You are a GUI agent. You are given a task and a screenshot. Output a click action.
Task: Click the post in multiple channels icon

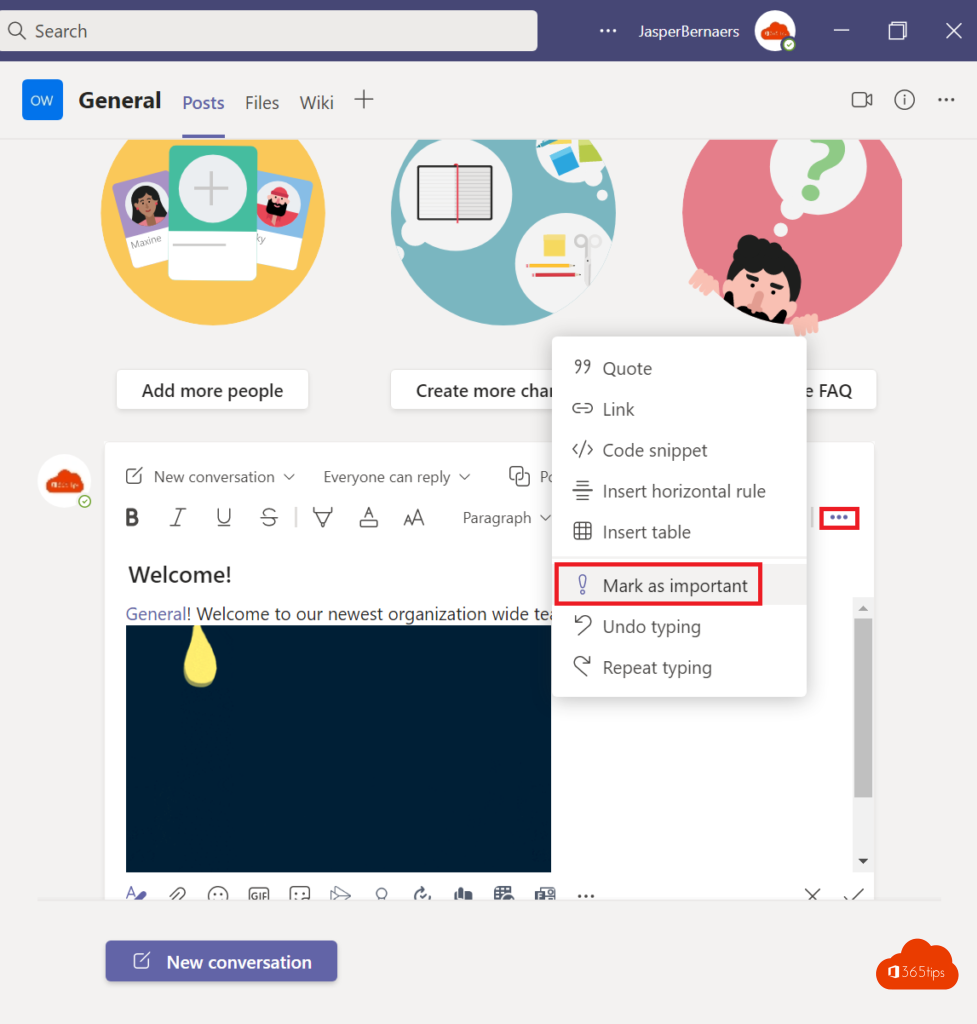click(519, 476)
